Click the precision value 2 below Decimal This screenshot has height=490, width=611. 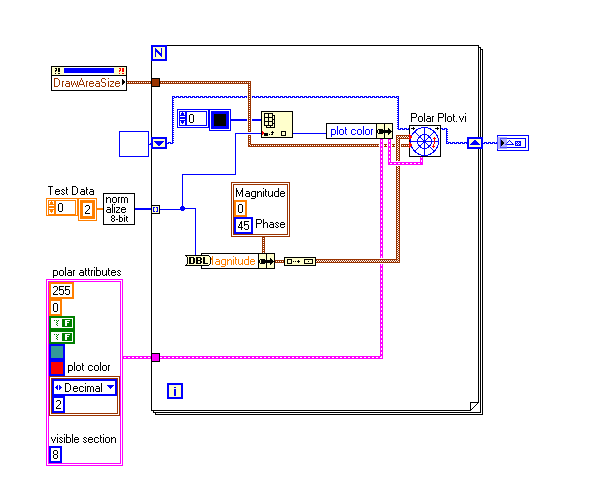tap(58, 404)
